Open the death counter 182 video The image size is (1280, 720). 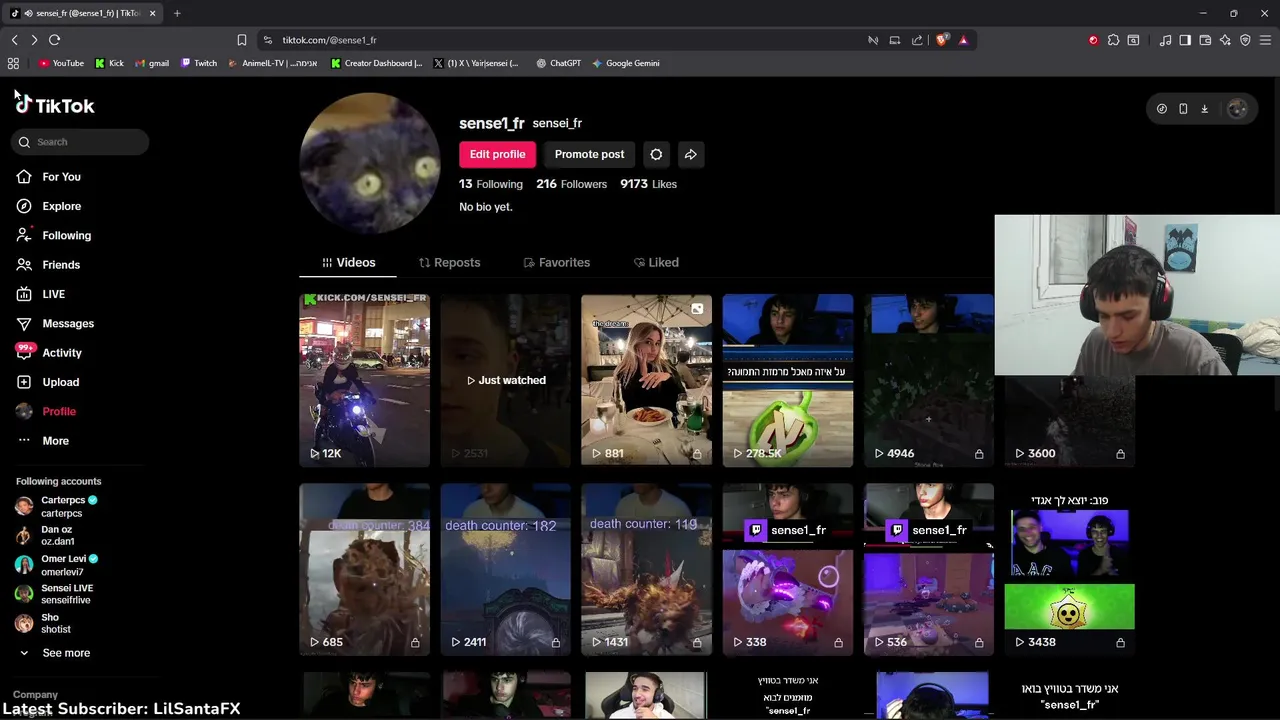tap(506, 570)
